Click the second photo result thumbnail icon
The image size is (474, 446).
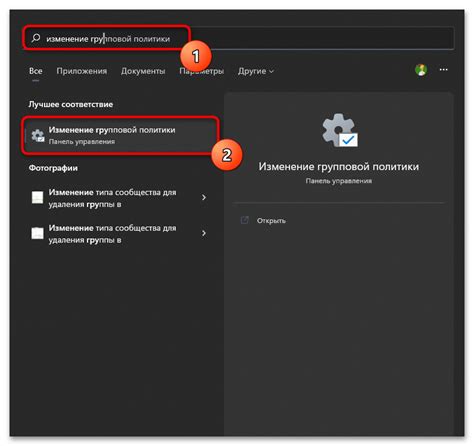coord(37,233)
